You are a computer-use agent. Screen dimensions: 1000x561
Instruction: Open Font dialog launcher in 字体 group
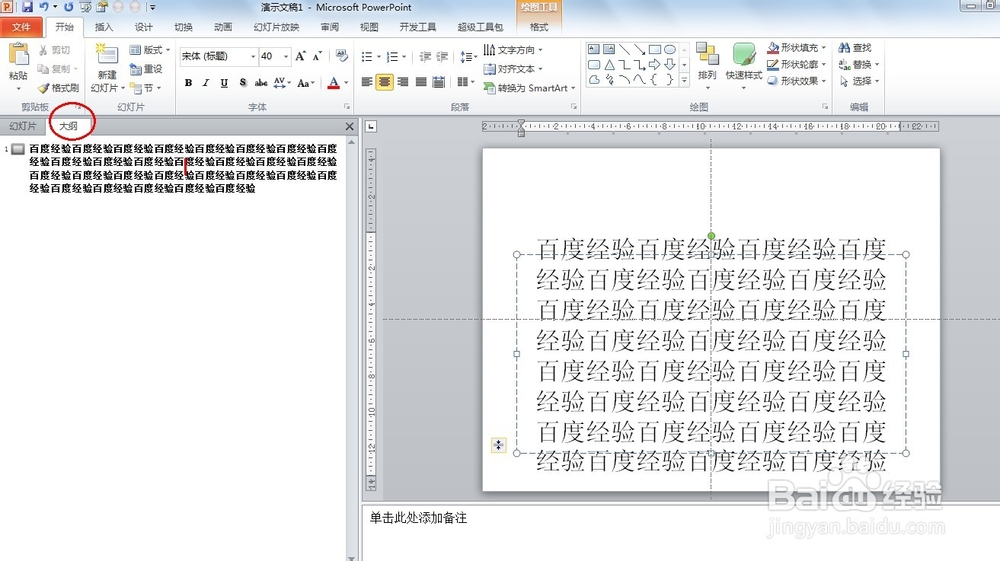point(347,107)
